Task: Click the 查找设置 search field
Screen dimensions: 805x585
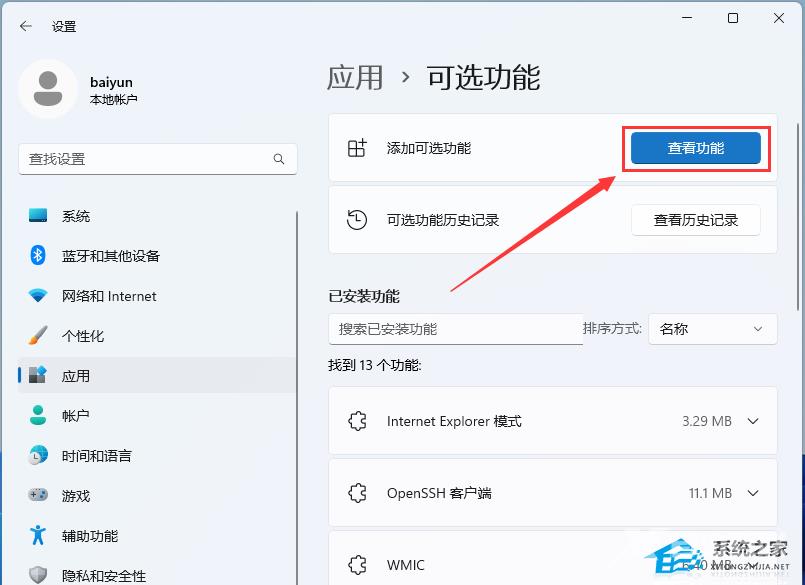Action: 158,159
